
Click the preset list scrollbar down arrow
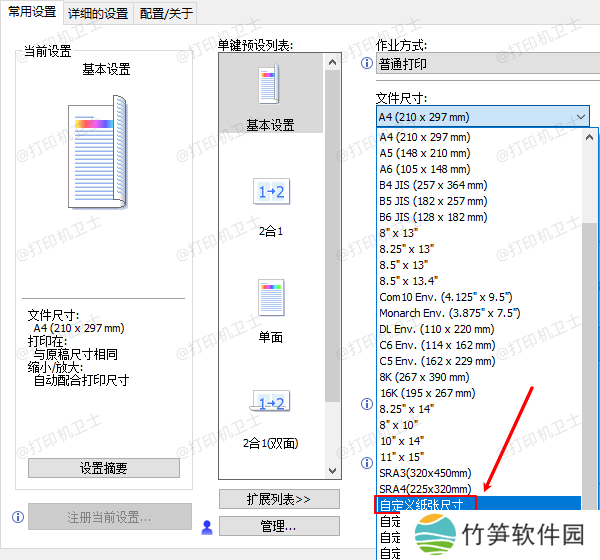(334, 468)
